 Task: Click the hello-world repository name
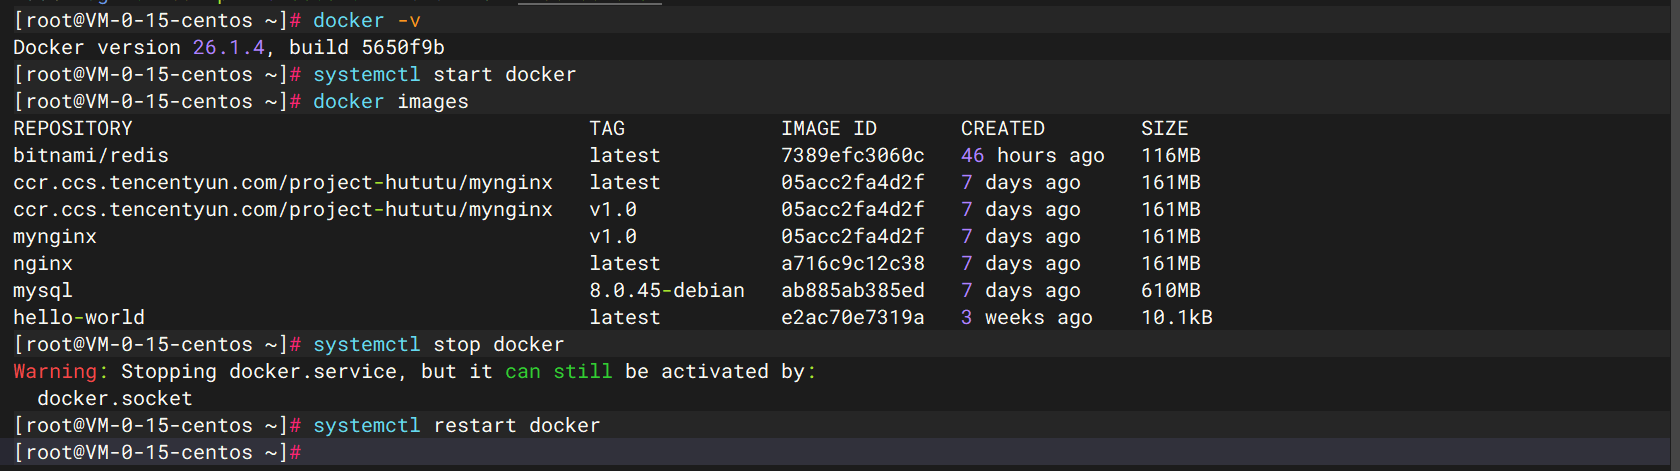point(79,317)
